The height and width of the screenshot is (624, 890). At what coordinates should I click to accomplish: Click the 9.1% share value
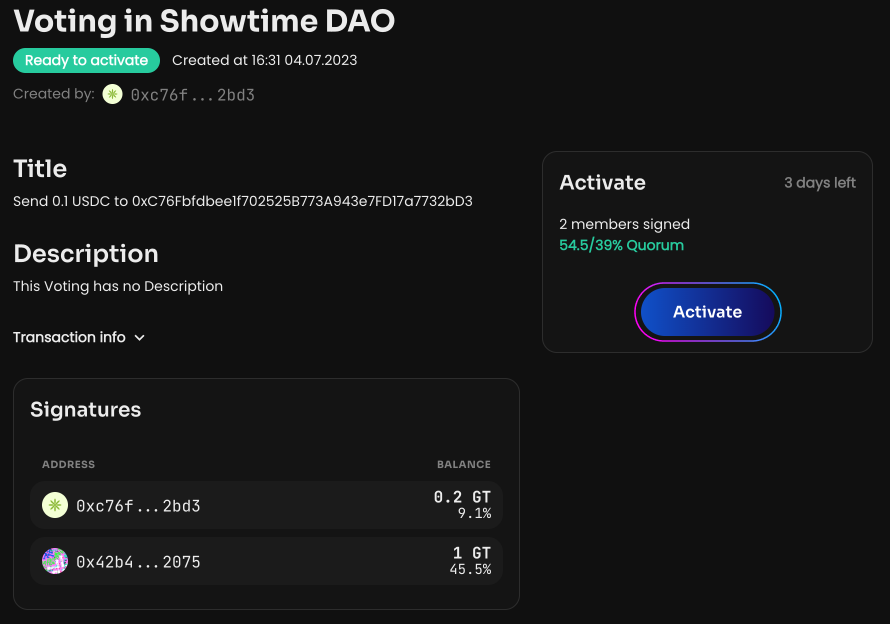point(475,513)
